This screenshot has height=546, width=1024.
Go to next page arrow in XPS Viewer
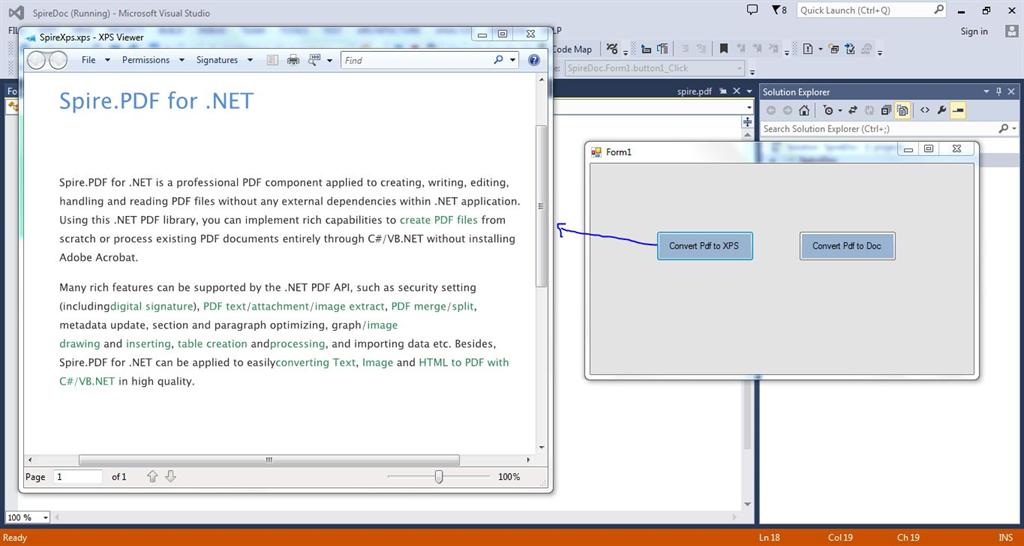click(170, 477)
